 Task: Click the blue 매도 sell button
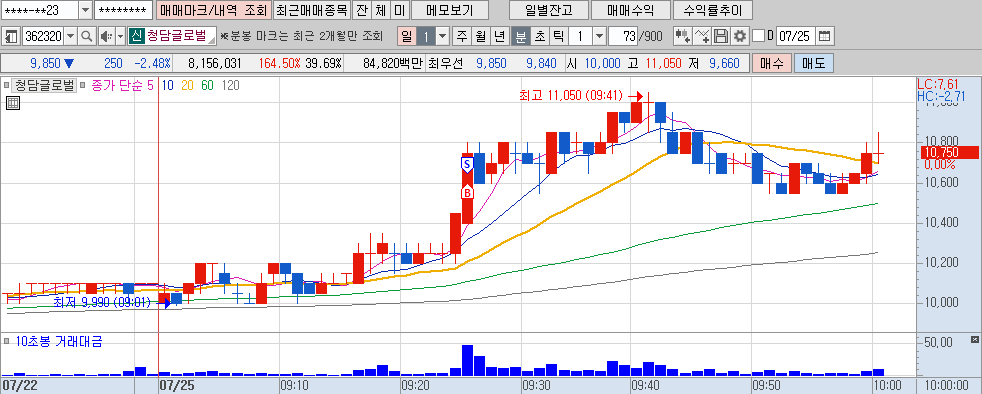tap(813, 63)
